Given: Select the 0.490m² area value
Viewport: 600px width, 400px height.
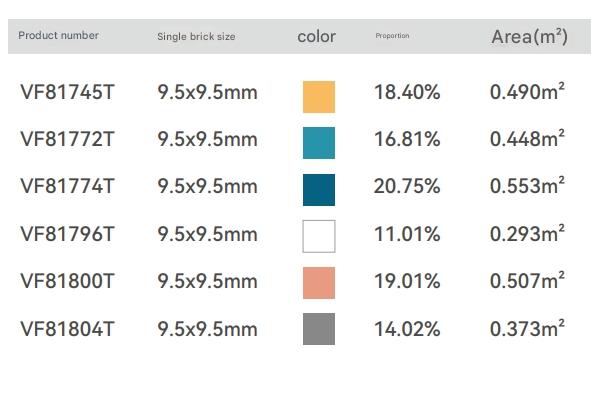Looking at the screenshot, I should click(x=527, y=91).
